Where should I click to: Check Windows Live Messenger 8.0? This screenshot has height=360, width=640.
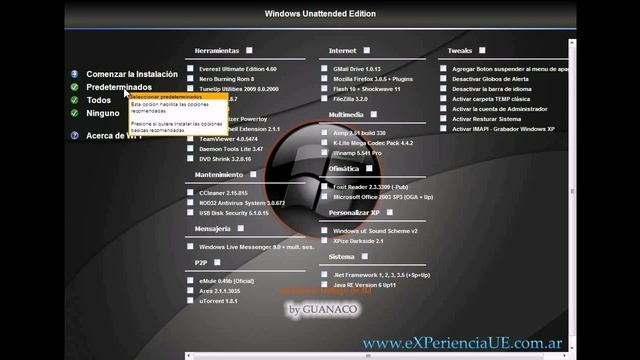[190, 247]
